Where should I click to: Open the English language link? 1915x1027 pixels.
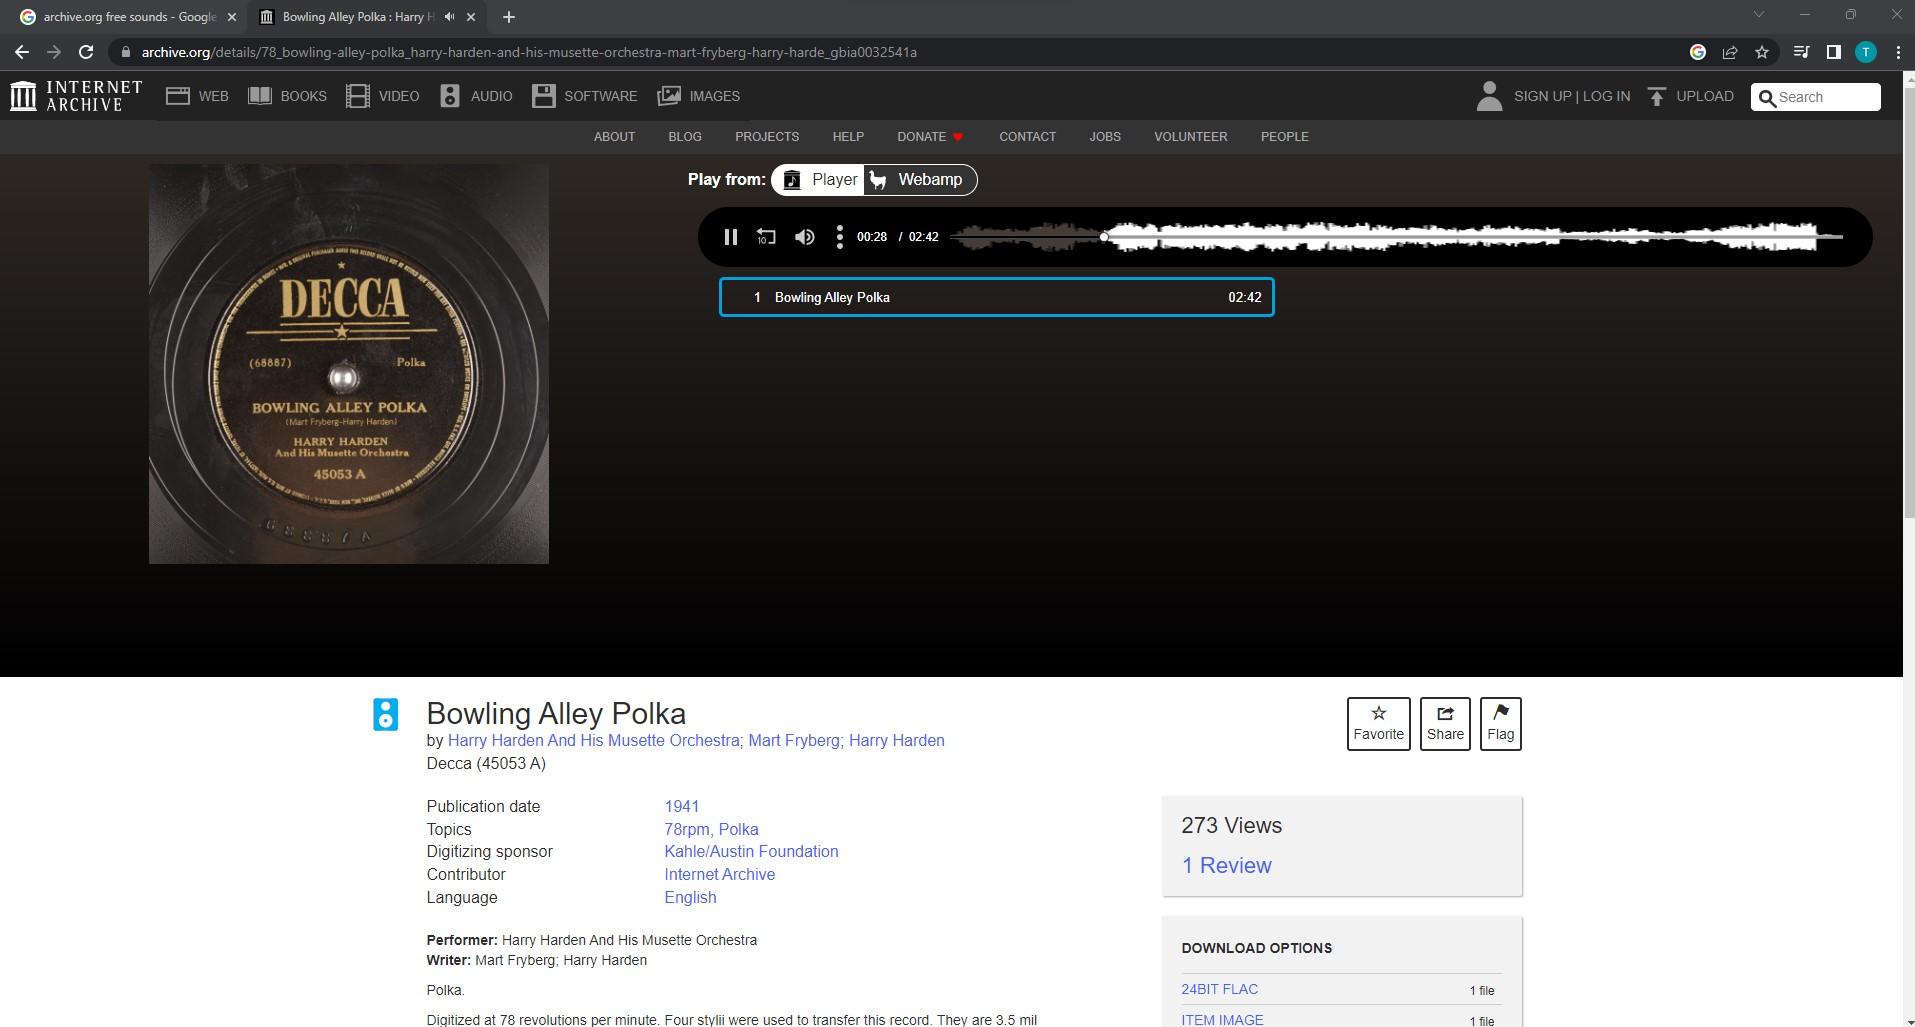coord(691,898)
